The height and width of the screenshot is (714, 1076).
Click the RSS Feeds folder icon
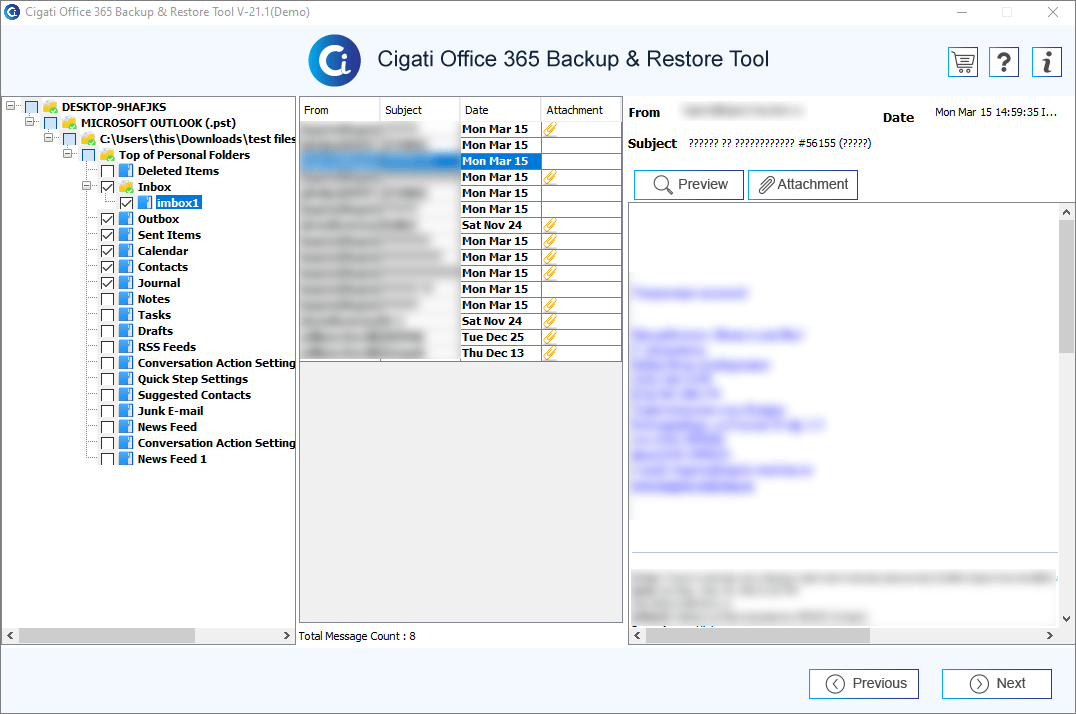[x=126, y=347]
